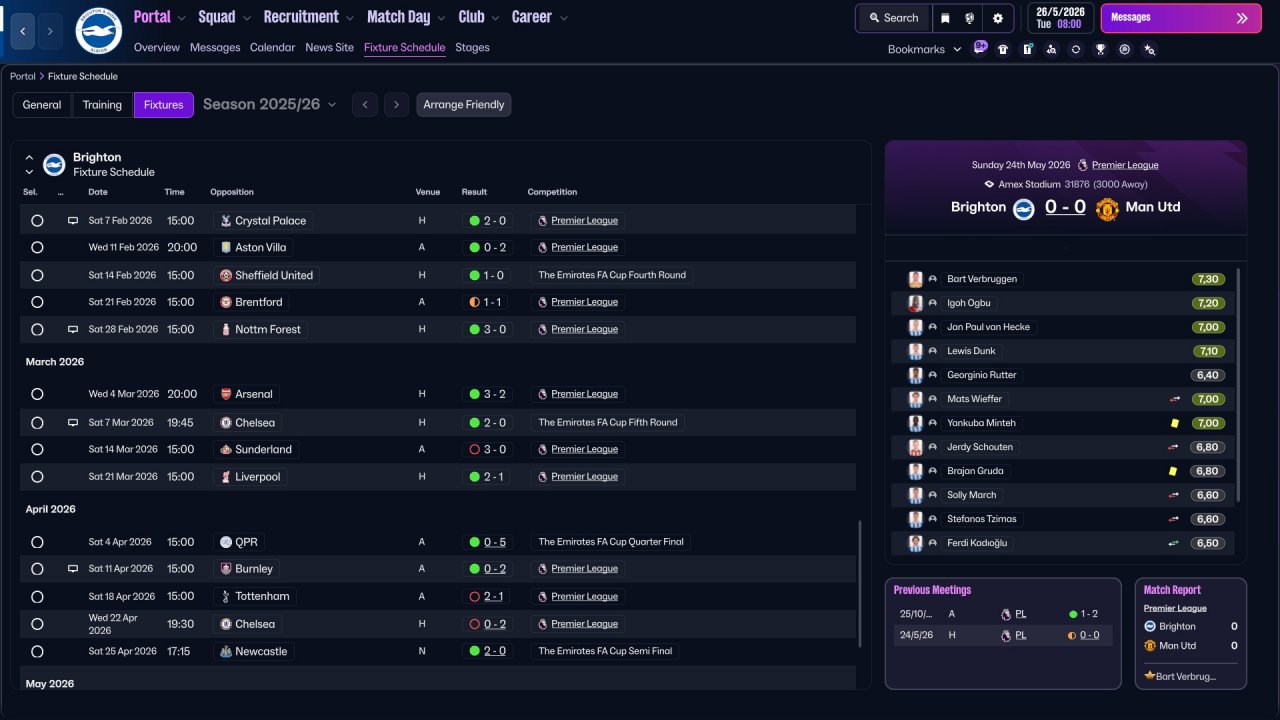The width and height of the screenshot is (1280, 720).
Task: Open the Brighton club badge in header
Action: (x=98, y=32)
